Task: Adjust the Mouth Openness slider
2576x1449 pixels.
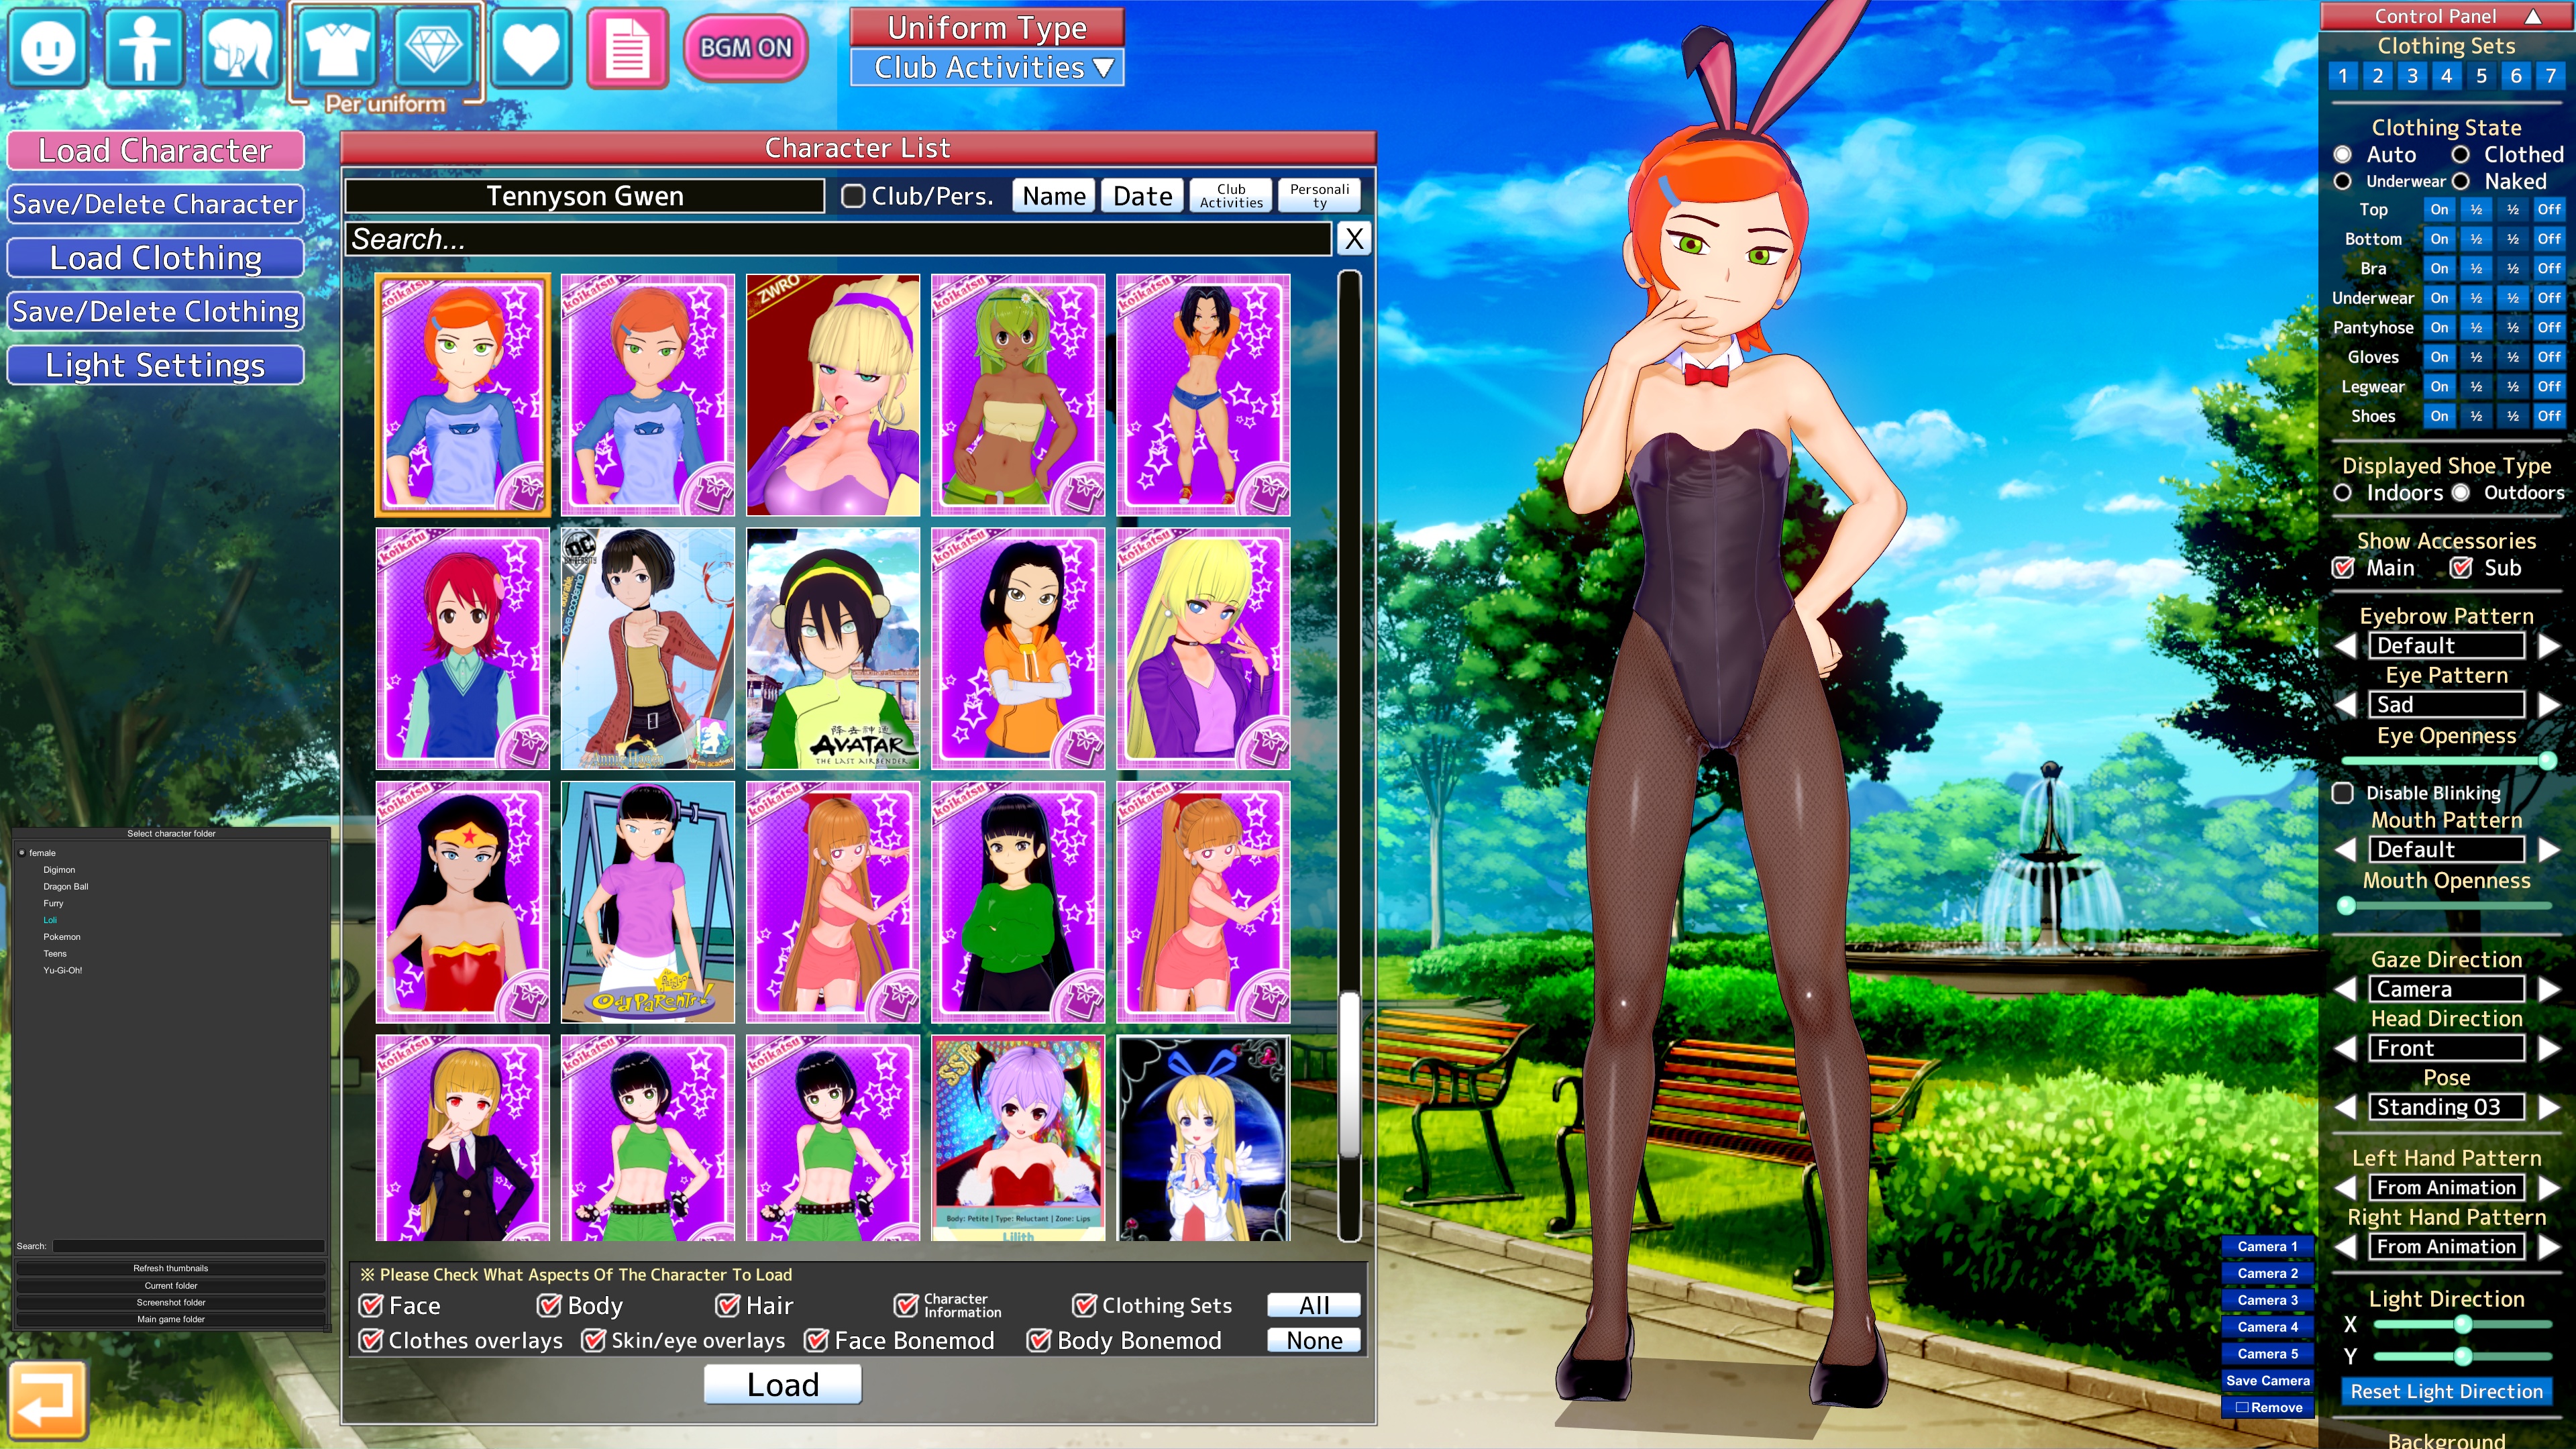Action: pos(2446,906)
